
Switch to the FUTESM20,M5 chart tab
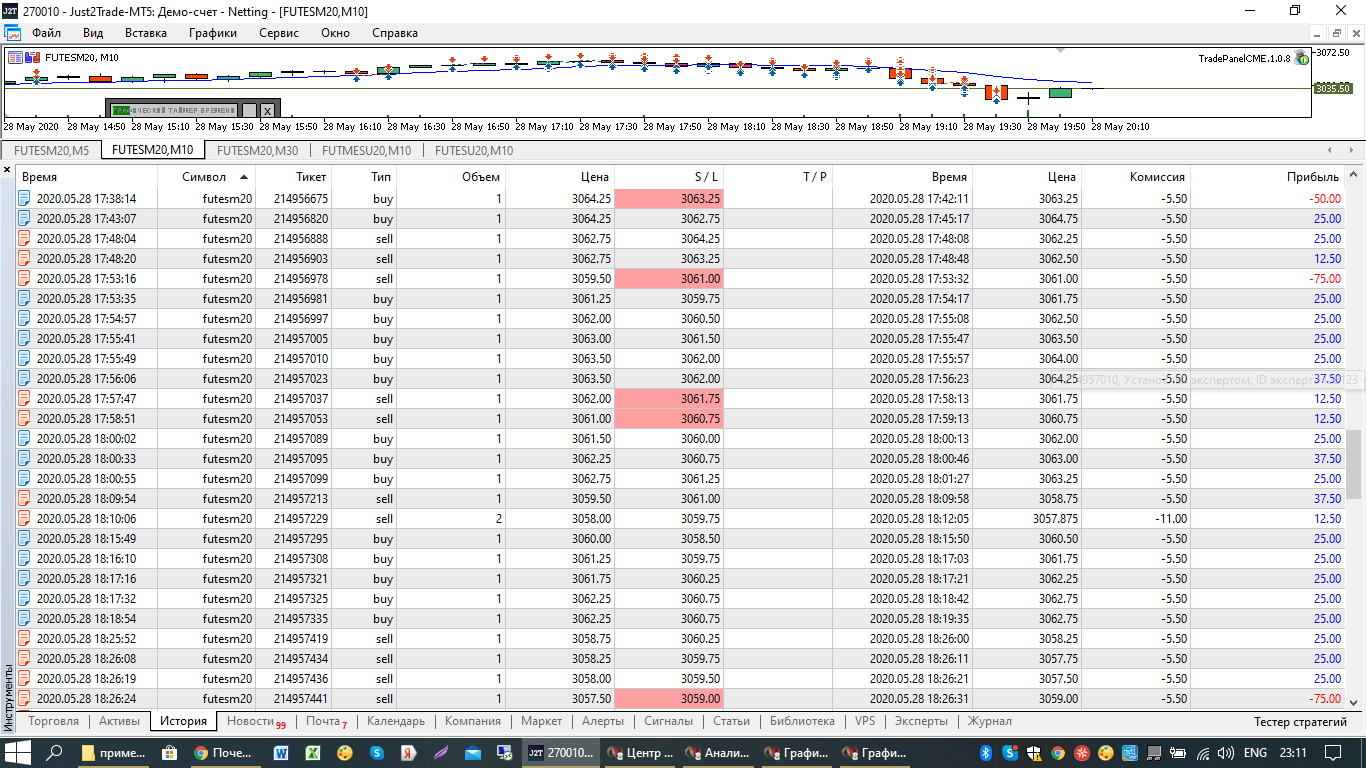(x=52, y=151)
